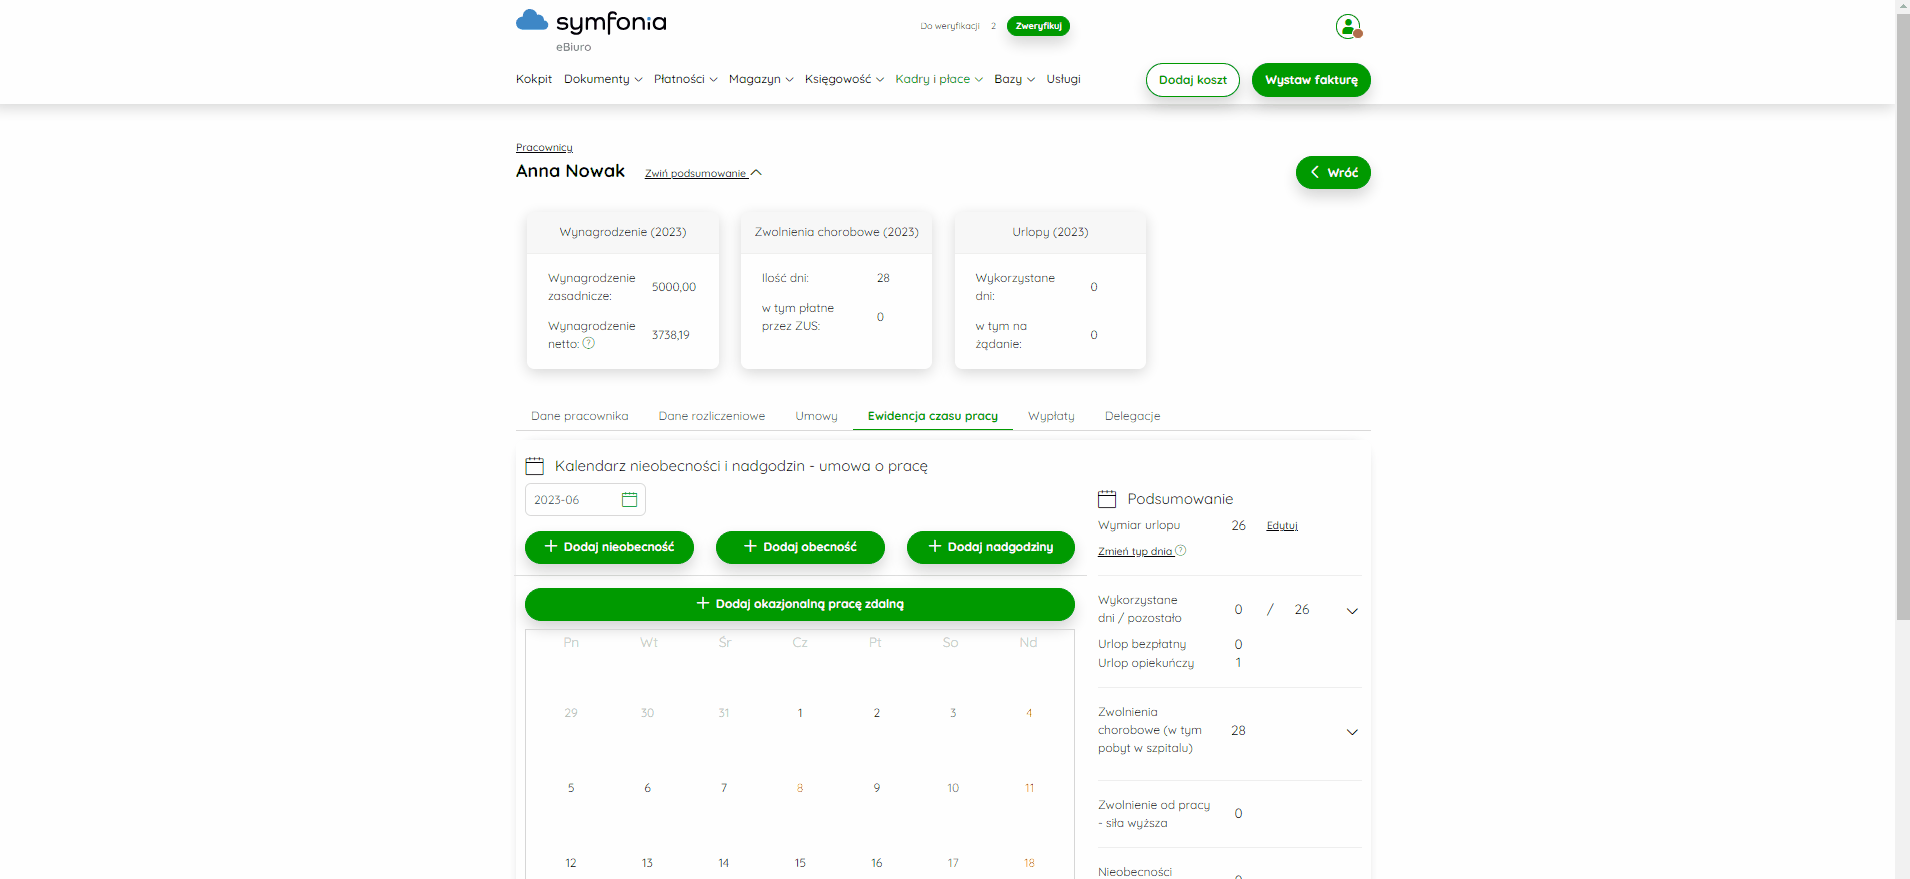
Task: Click the calendar icon beside Podsumowanie heading
Action: [x=1107, y=499]
